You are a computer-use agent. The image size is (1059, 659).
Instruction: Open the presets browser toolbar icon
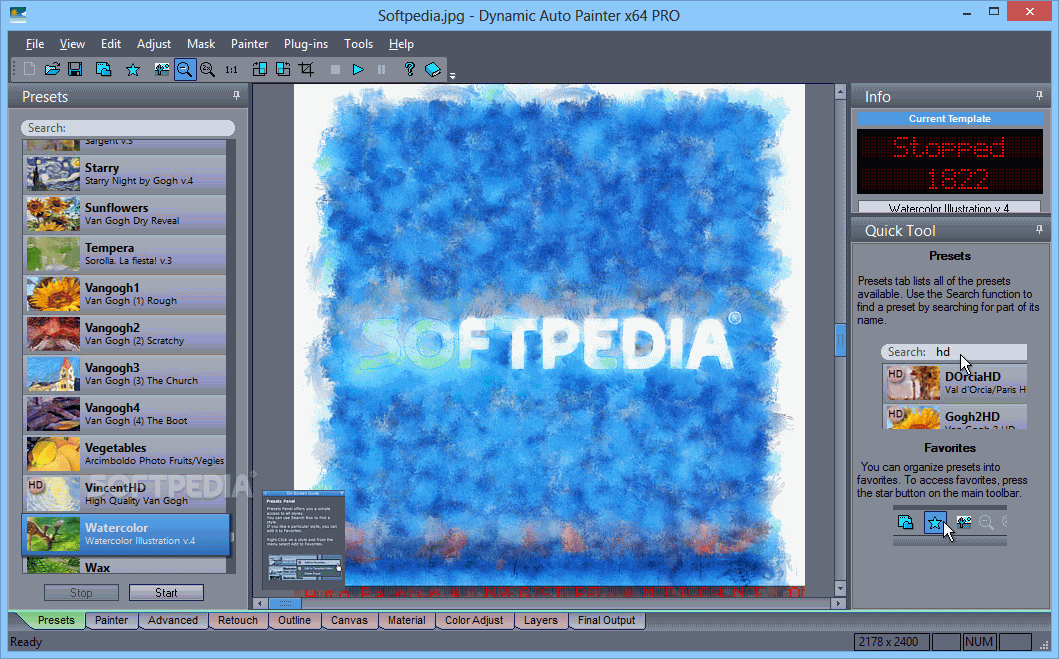click(x=103, y=69)
